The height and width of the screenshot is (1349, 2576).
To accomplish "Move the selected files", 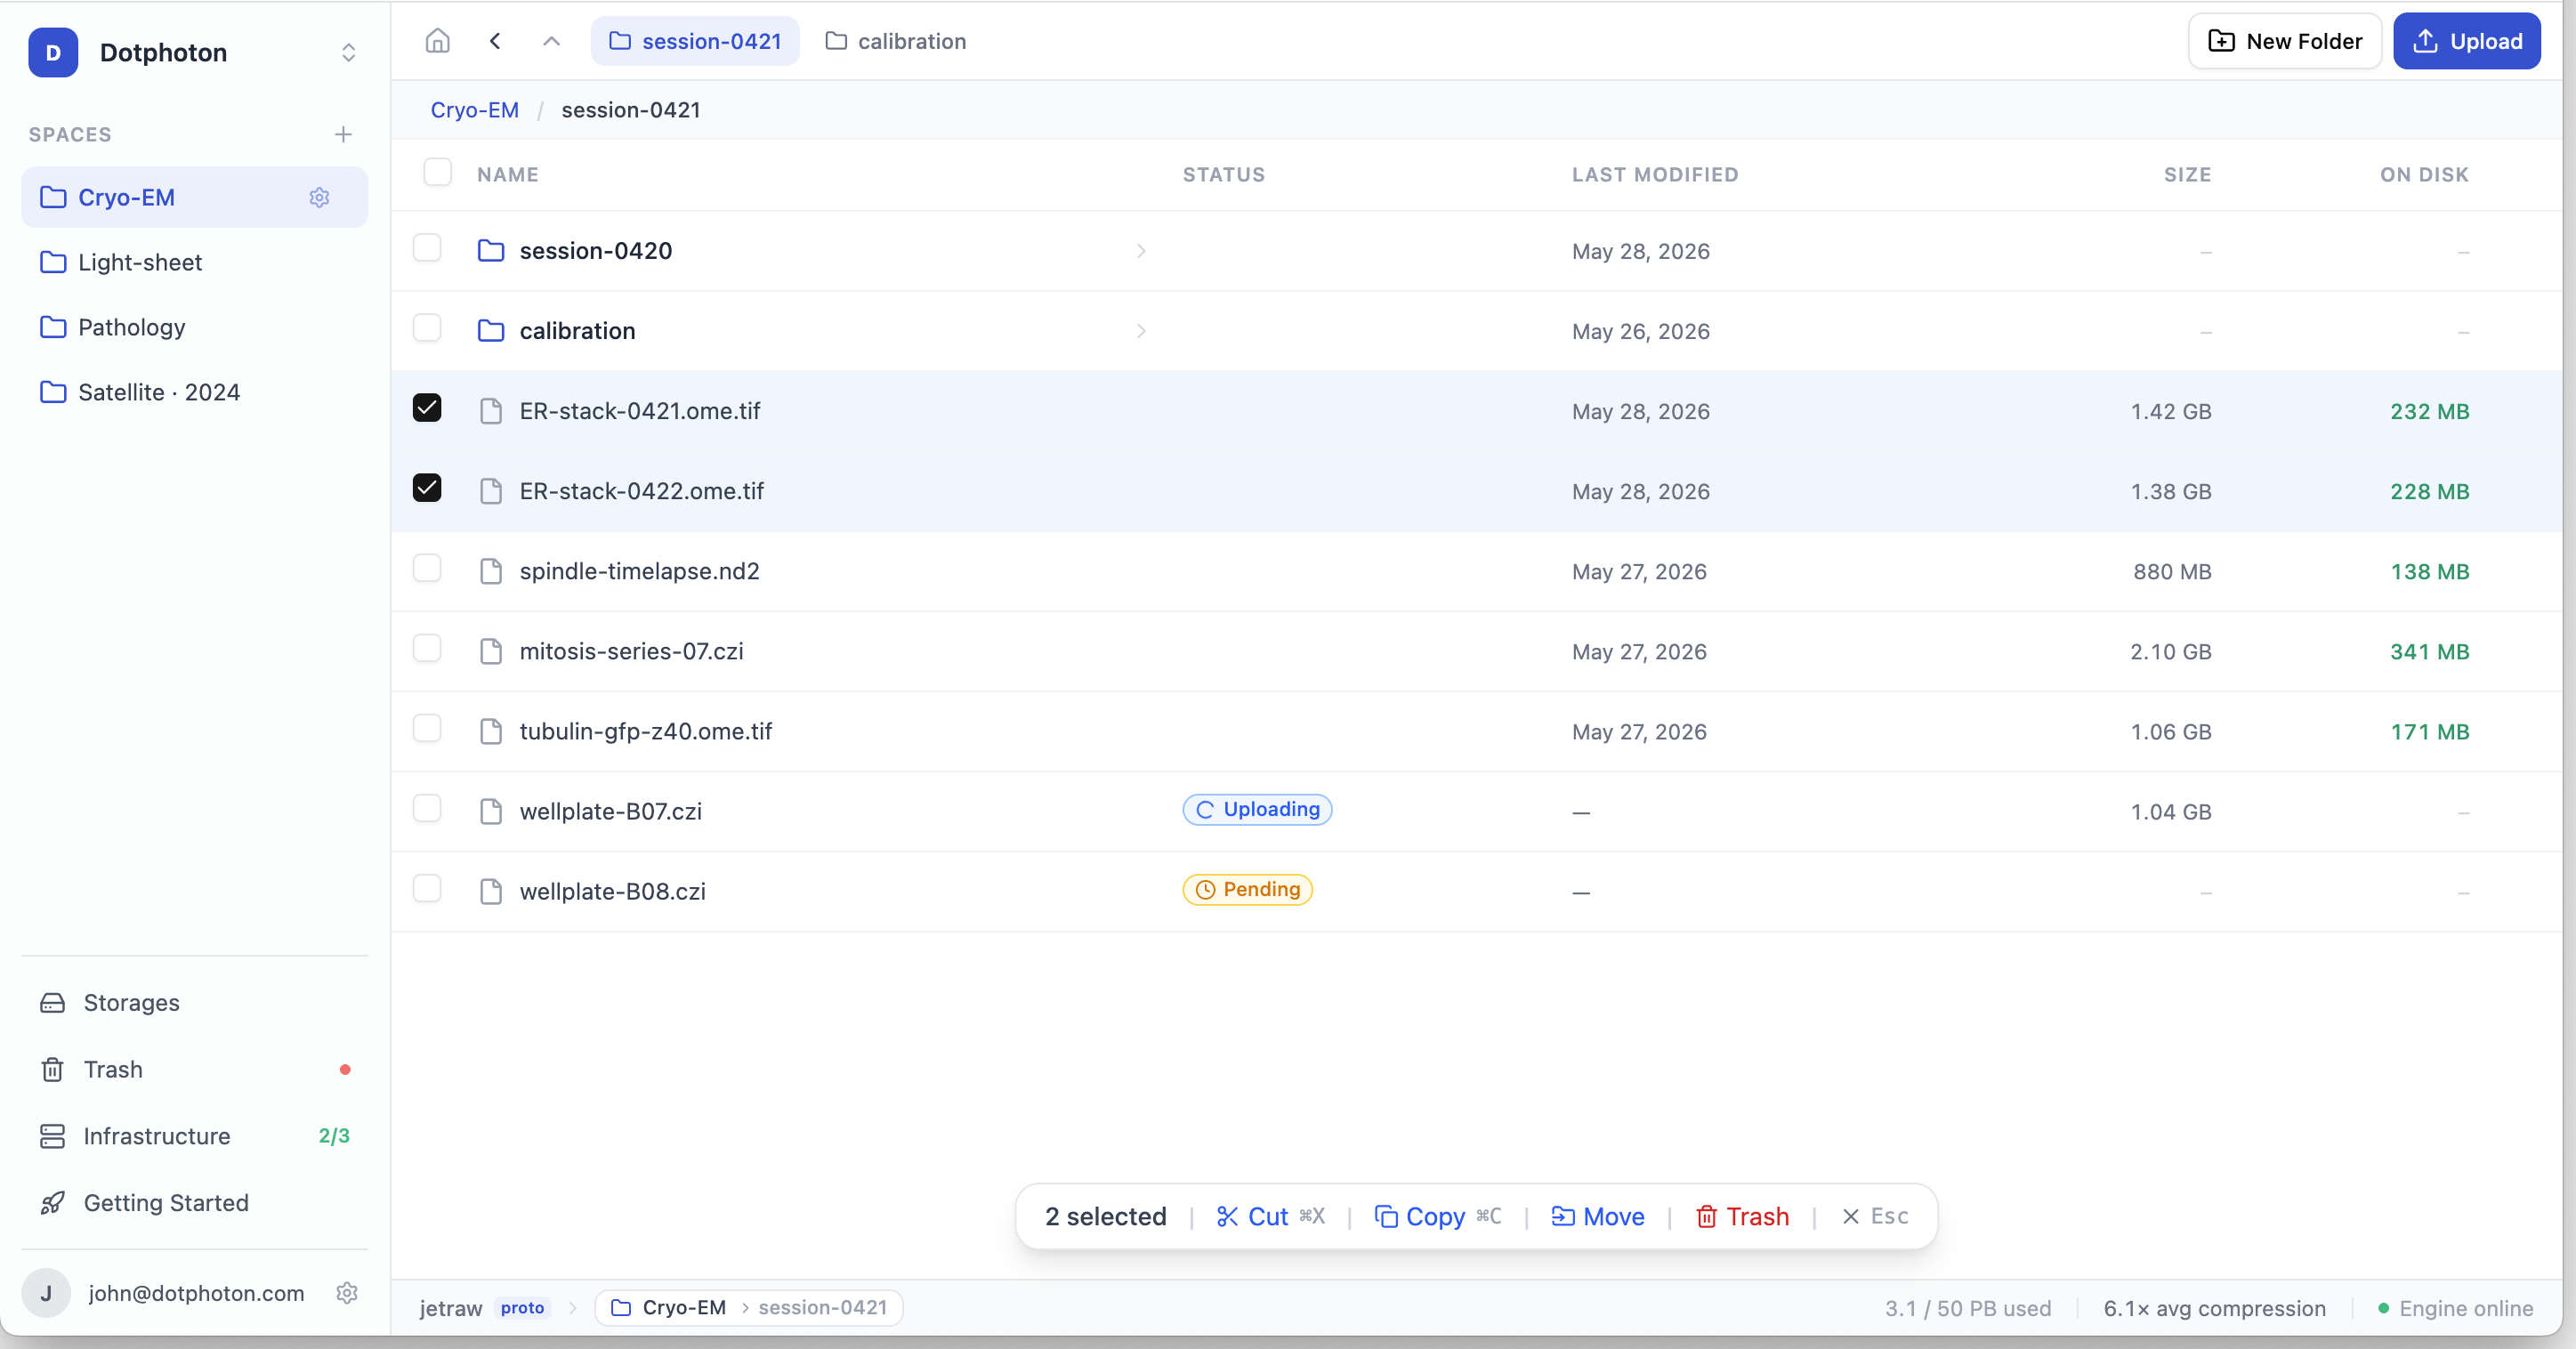I will (1597, 1216).
